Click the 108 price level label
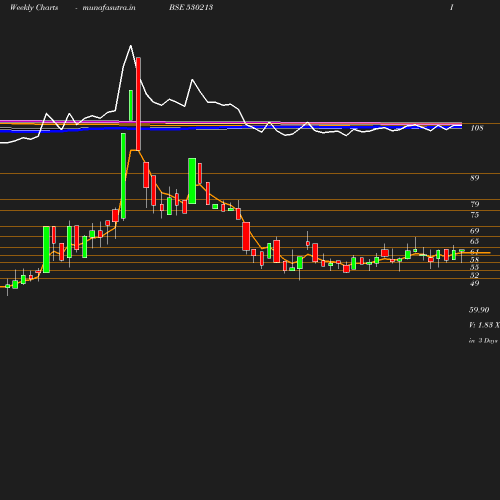This screenshot has height=500, width=500. [477, 128]
